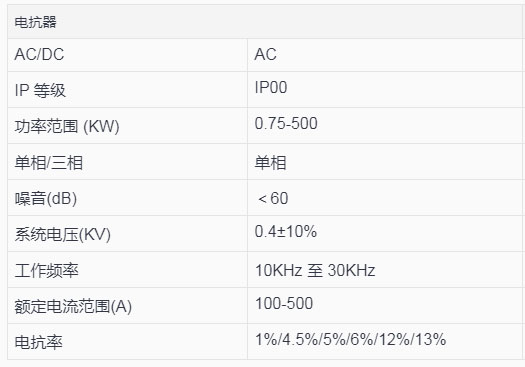Click the <60 noise value
The image size is (525, 367).
click(273, 199)
